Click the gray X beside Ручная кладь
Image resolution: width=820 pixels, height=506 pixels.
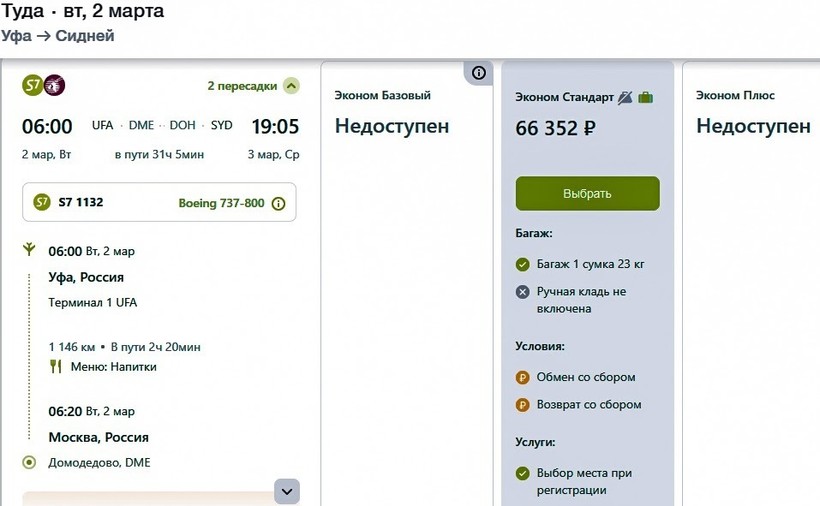coord(522,292)
